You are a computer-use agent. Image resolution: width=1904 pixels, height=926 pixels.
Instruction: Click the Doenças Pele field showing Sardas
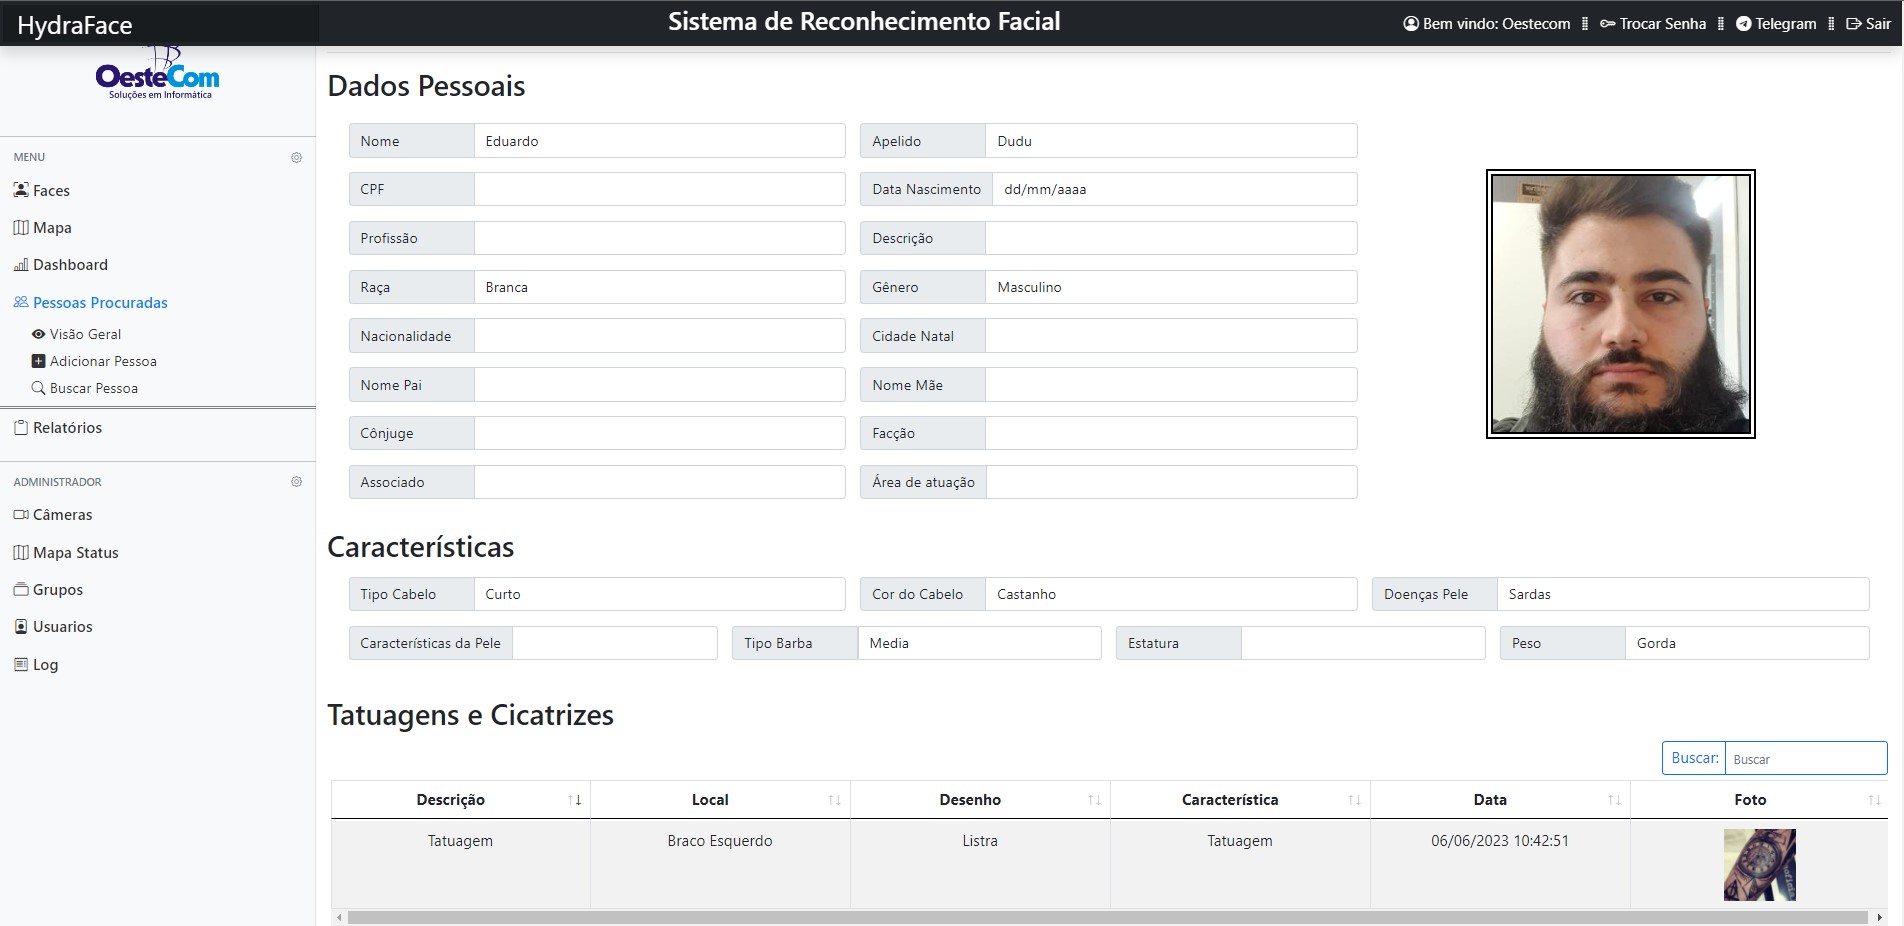pyautogui.click(x=1683, y=594)
